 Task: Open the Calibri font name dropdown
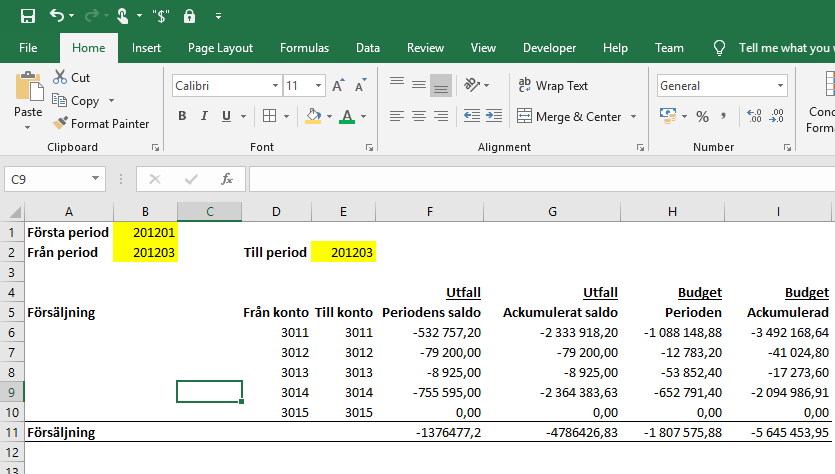pos(275,86)
